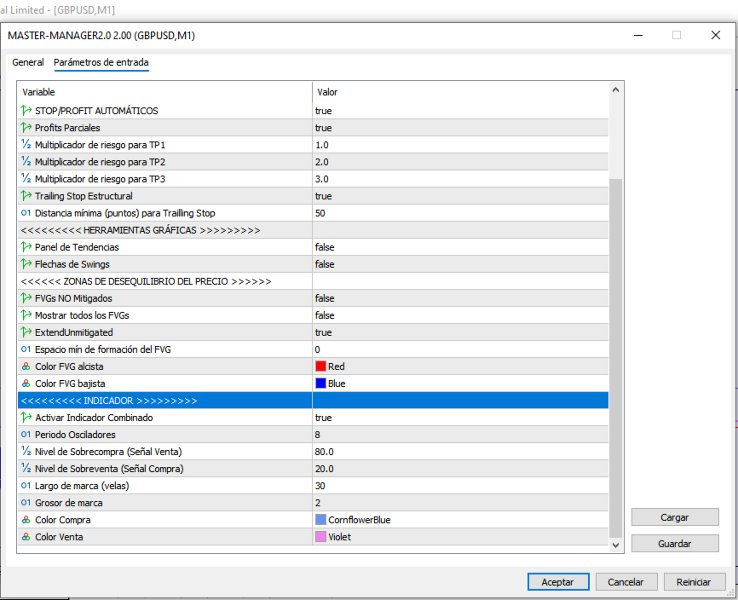
Task: Open the Violet Color Venta swatch
Action: (321, 537)
